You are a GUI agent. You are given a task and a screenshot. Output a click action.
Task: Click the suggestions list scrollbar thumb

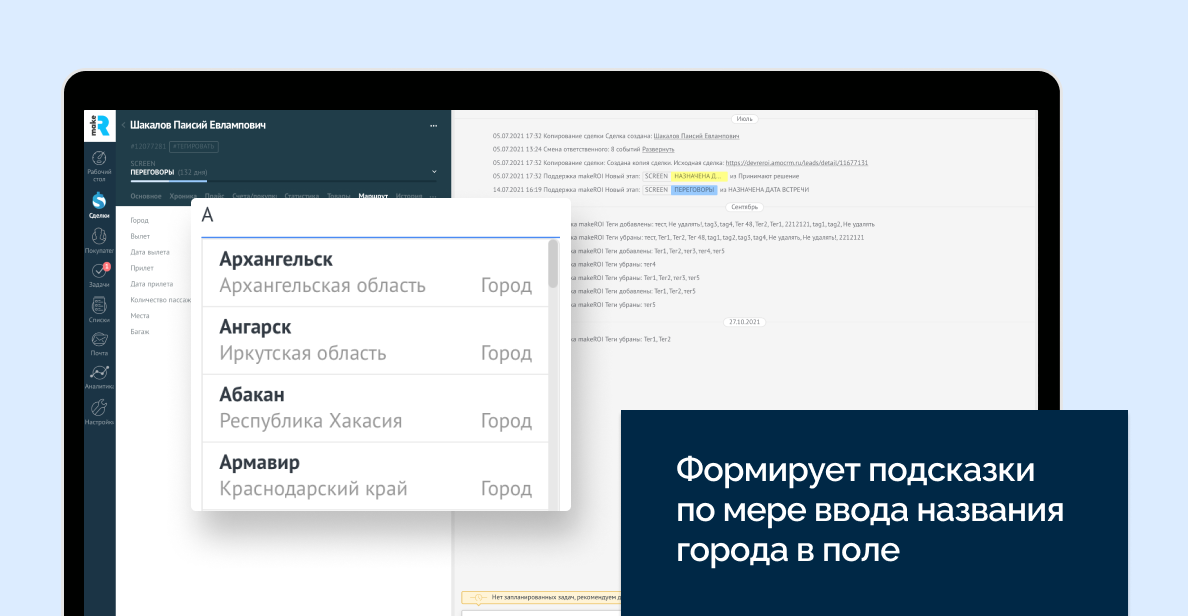click(x=553, y=264)
